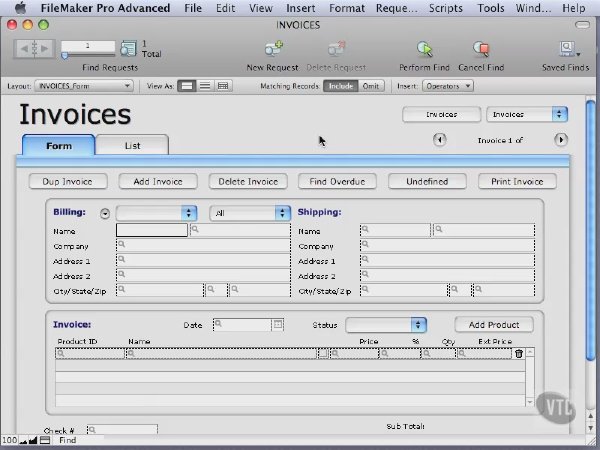Click the Cancel Find icon
Image resolution: width=600 pixels, height=450 pixels.
pyautogui.click(x=481, y=49)
